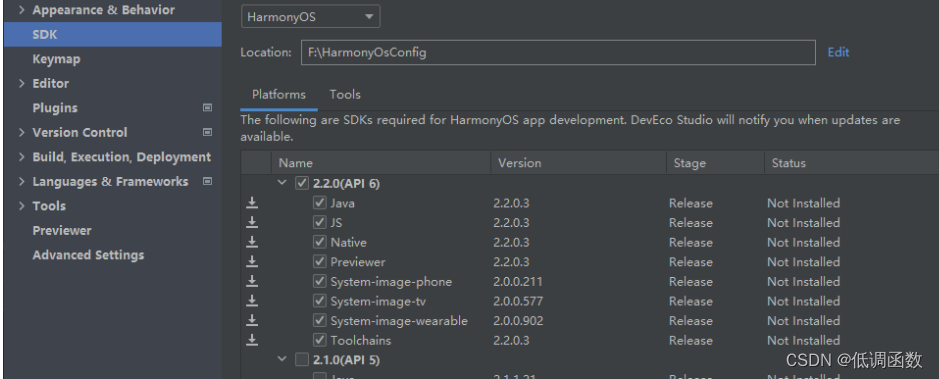Click project-level icon beside Plugins
The height and width of the screenshot is (379, 939).
pyautogui.click(x=208, y=108)
